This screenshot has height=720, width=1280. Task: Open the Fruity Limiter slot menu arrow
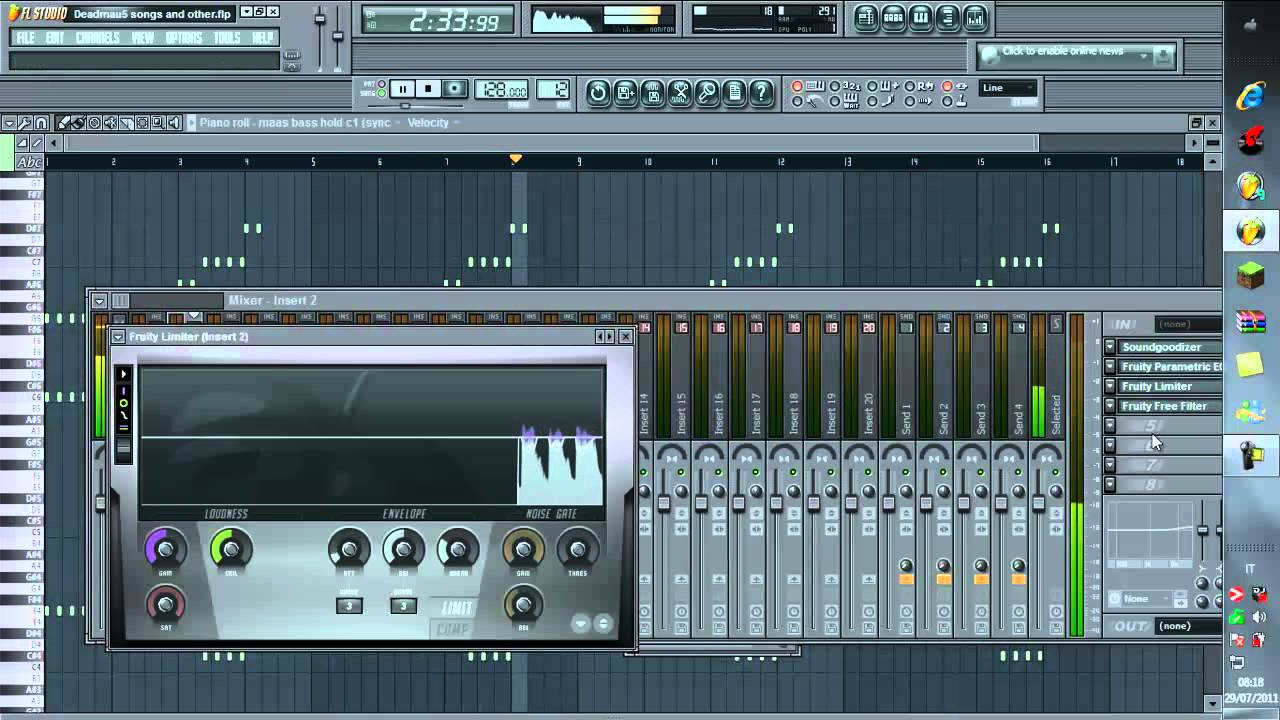1109,386
